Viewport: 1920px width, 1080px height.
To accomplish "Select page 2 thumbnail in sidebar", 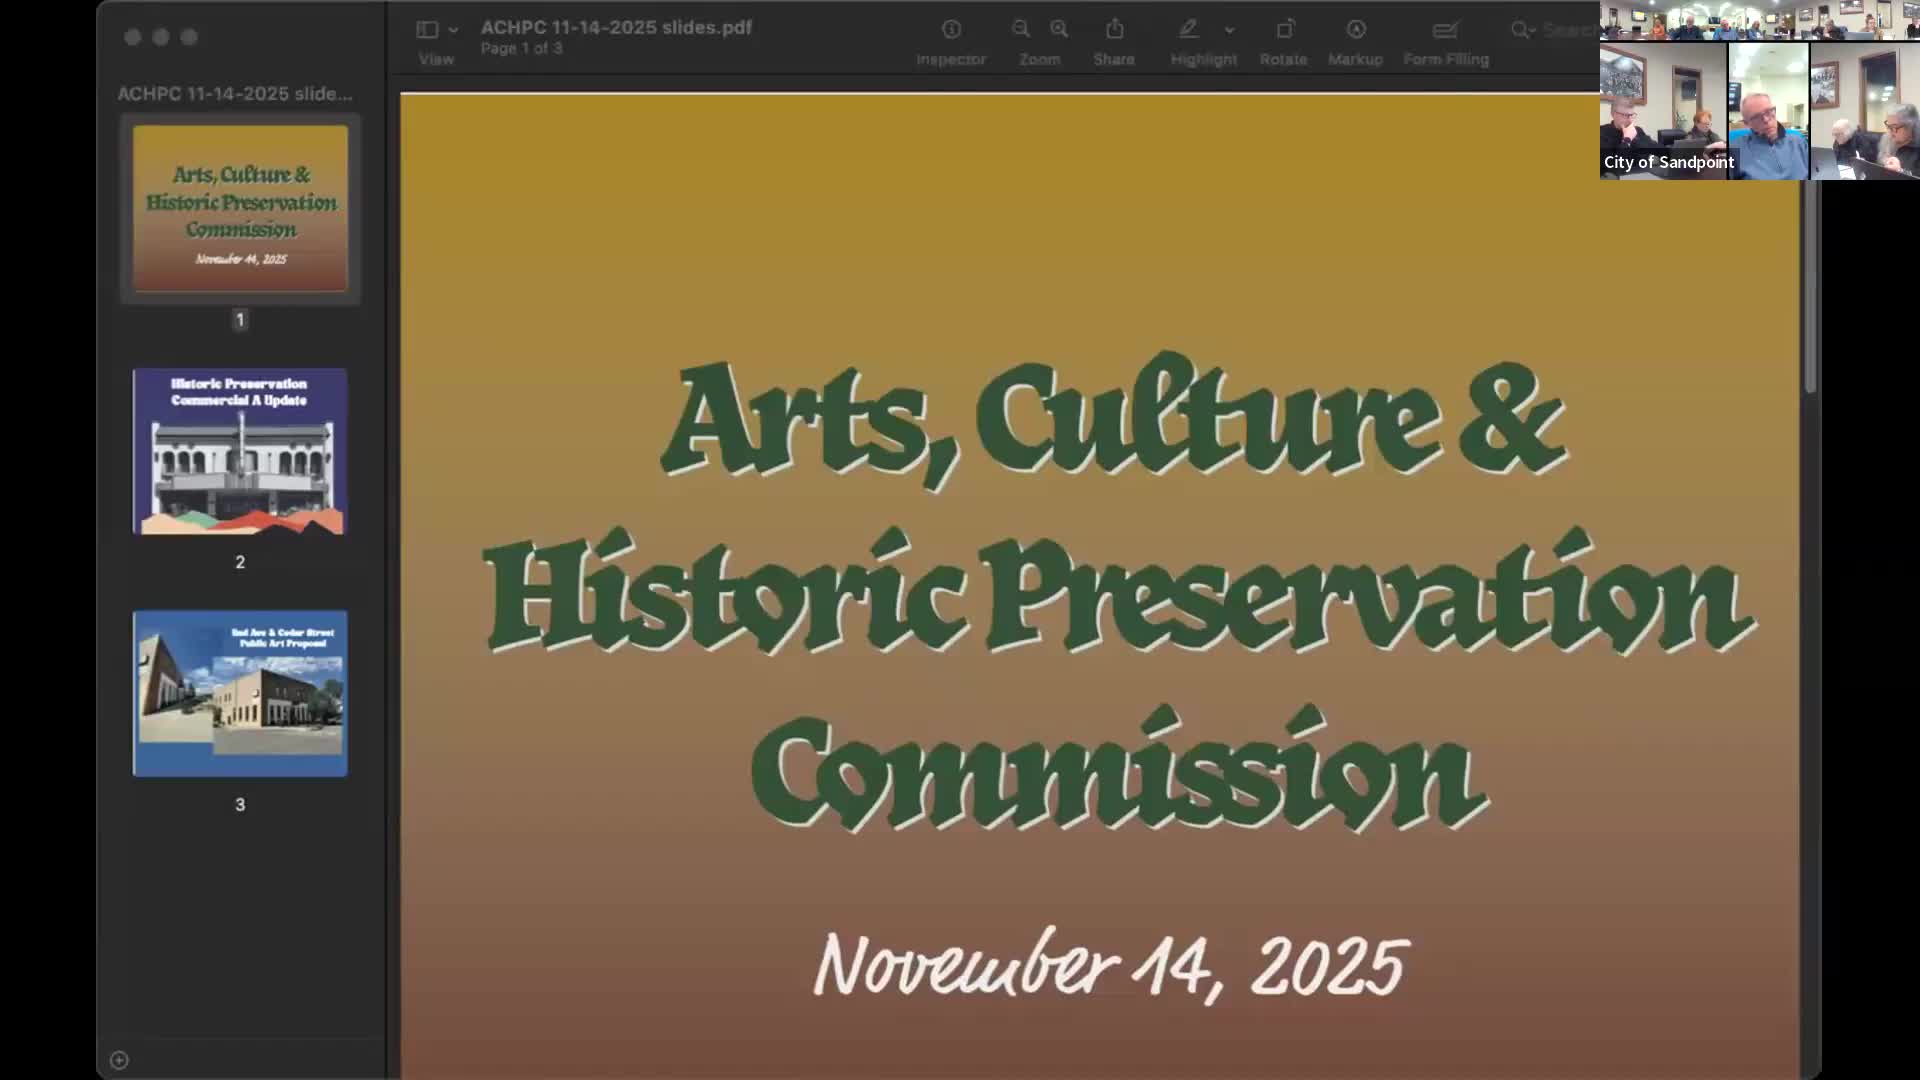I will 239,452.
